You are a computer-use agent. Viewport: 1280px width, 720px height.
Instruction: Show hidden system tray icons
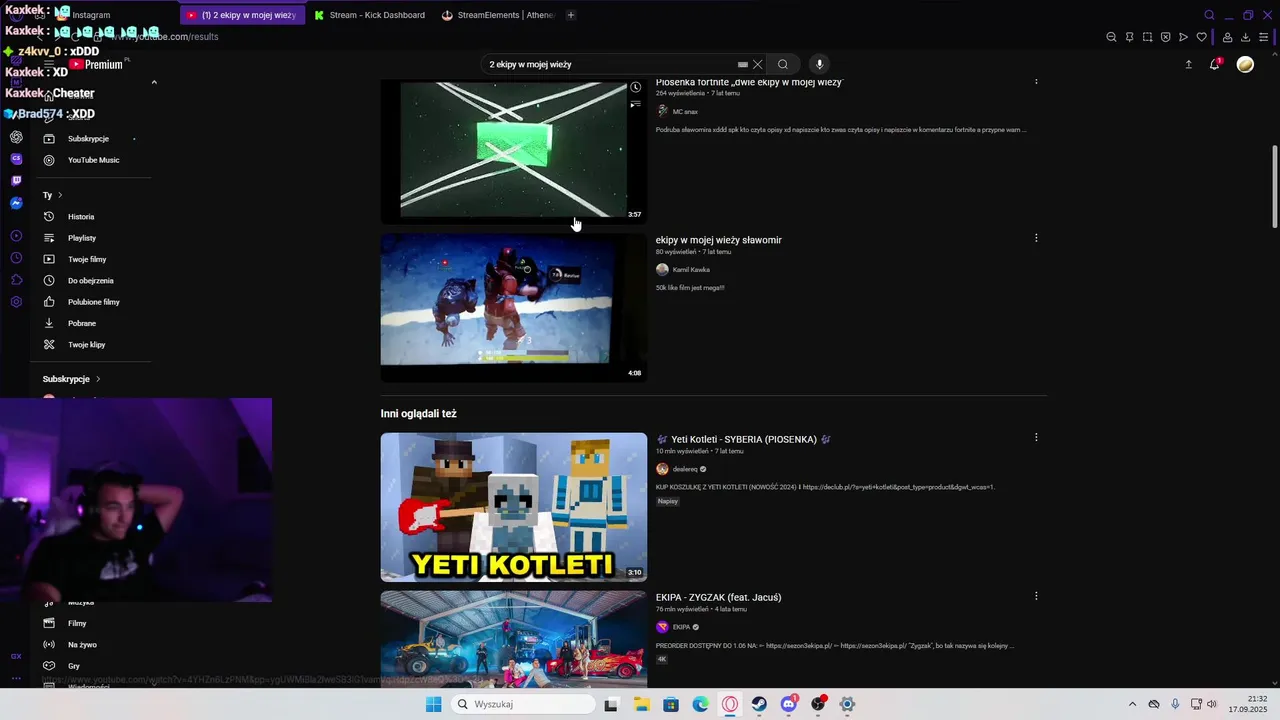click(1132, 704)
